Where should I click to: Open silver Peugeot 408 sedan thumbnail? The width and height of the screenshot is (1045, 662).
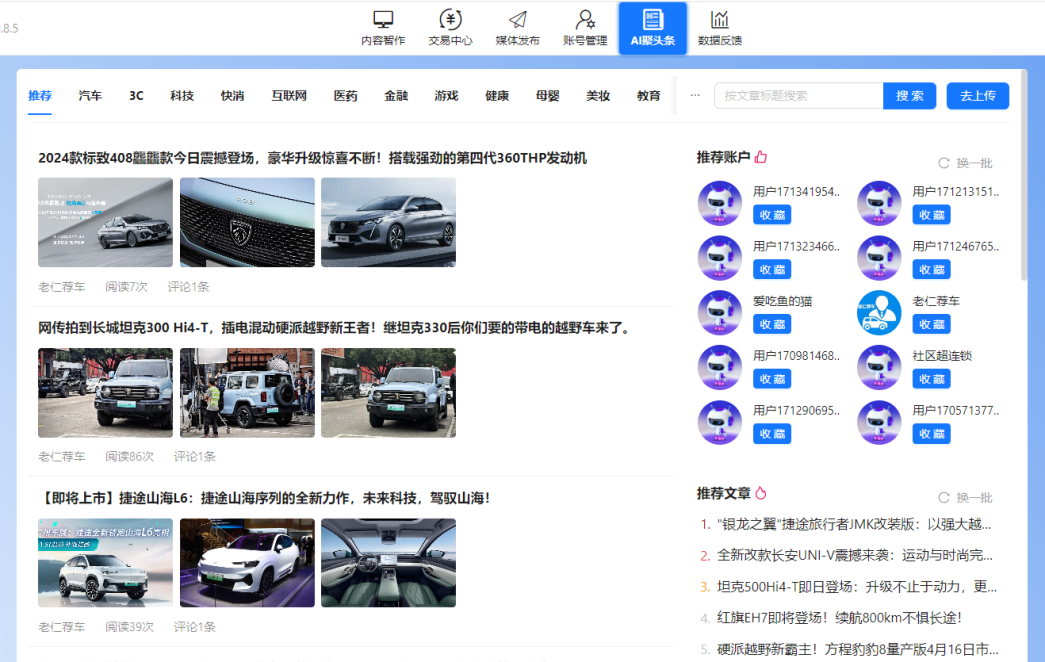[389, 222]
